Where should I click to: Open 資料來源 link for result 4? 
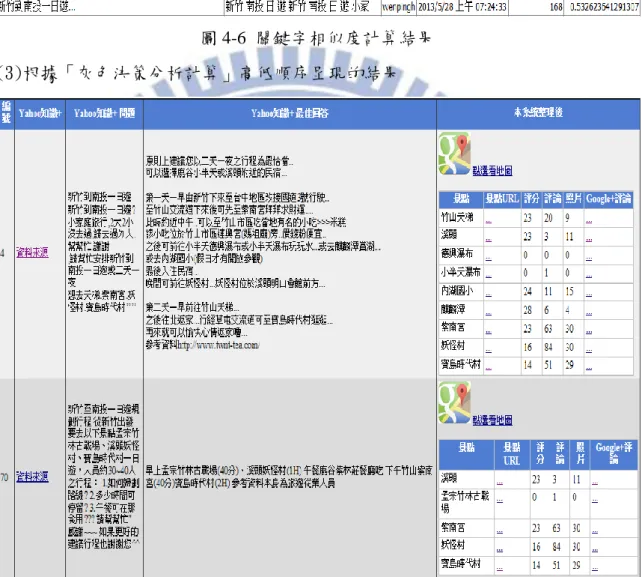pos(32,253)
